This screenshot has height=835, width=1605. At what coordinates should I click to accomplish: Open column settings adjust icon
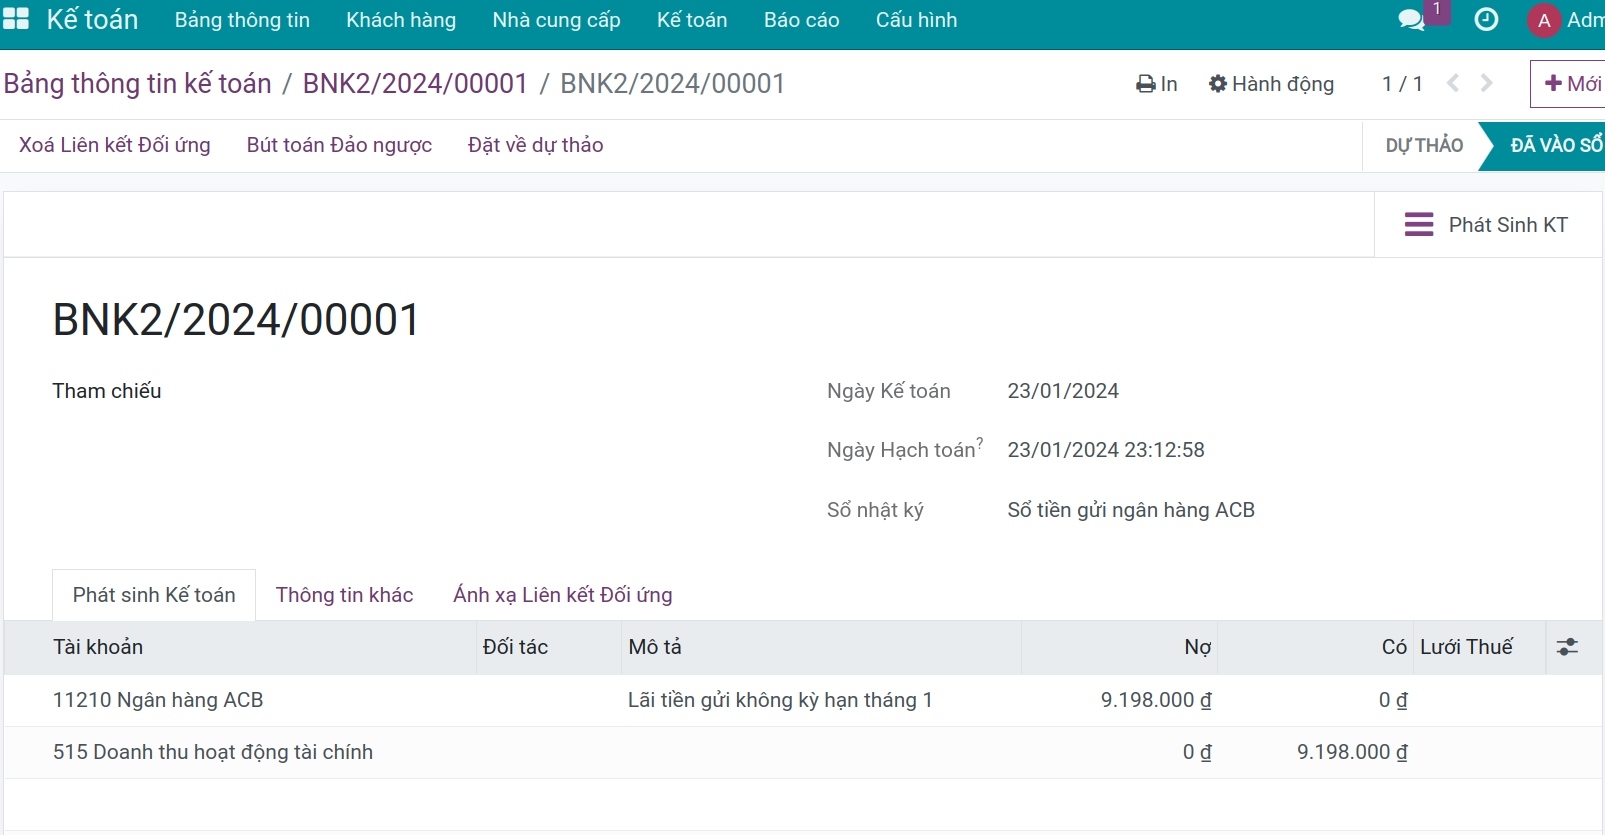pyautogui.click(x=1567, y=647)
